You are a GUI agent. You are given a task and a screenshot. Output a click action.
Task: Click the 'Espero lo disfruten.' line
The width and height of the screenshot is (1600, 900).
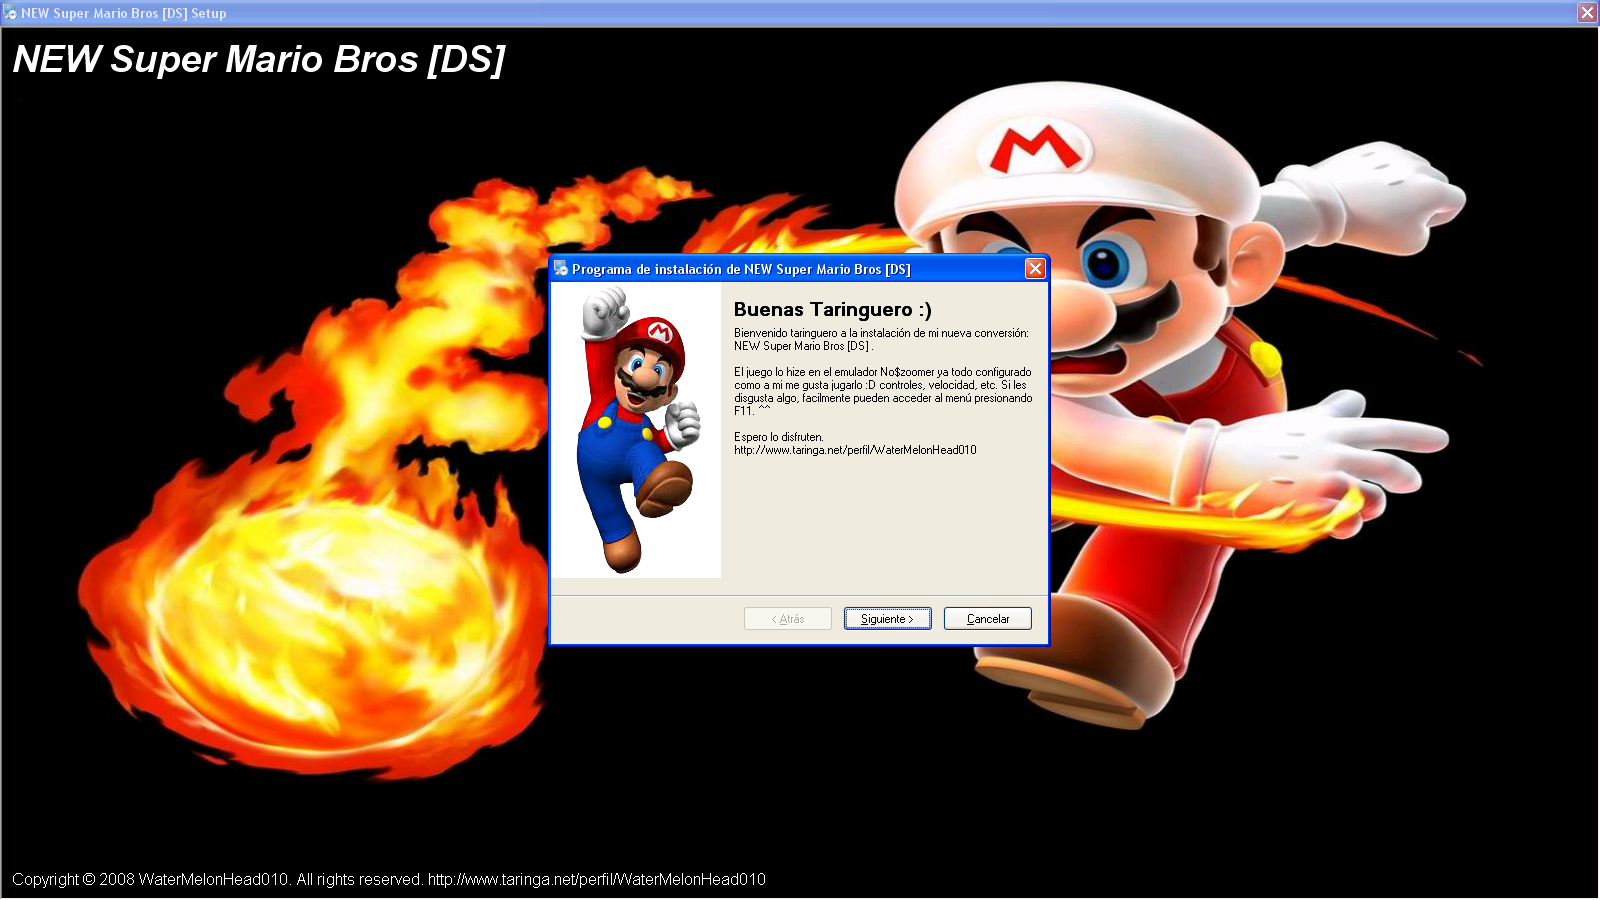[779, 437]
